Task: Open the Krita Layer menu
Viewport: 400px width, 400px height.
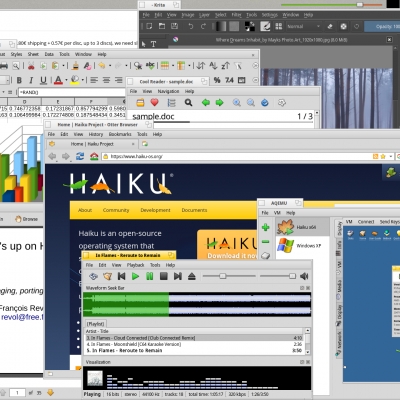Action: click(204, 15)
